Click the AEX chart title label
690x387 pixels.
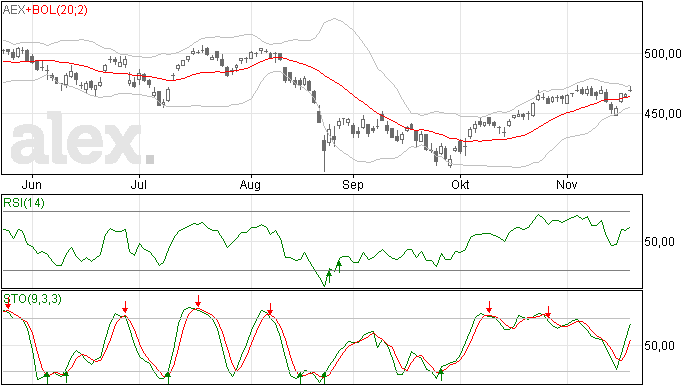click(x=14, y=10)
